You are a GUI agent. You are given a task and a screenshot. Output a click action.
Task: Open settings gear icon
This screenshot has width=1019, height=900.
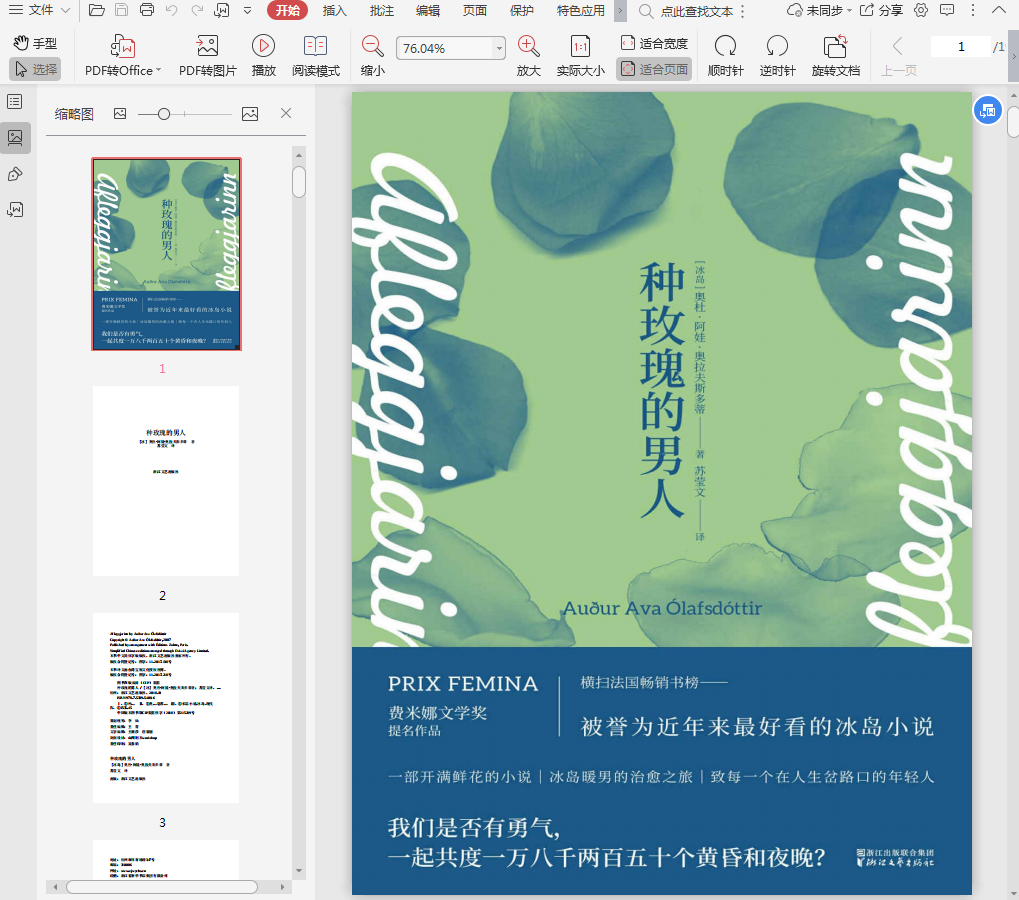click(921, 10)
